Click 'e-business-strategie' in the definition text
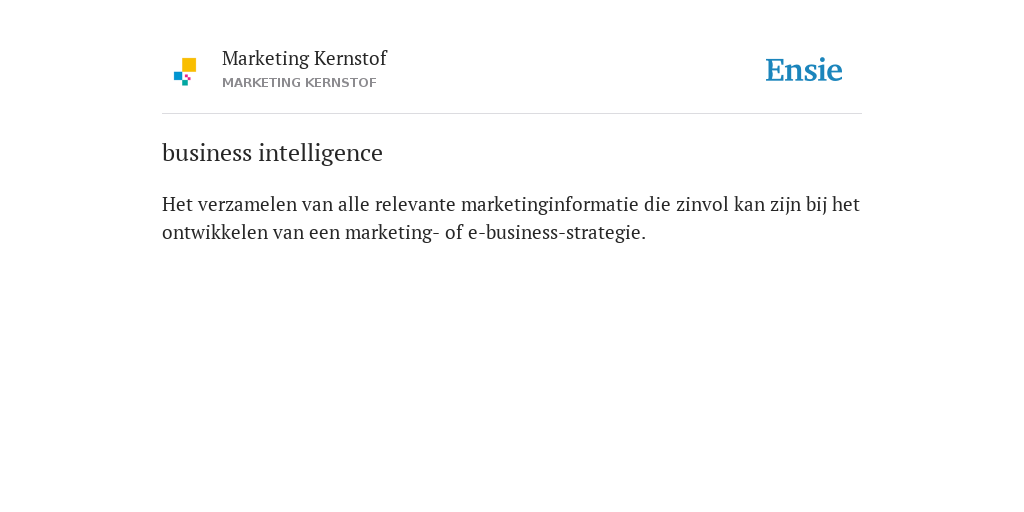 (x=556, y=232)
